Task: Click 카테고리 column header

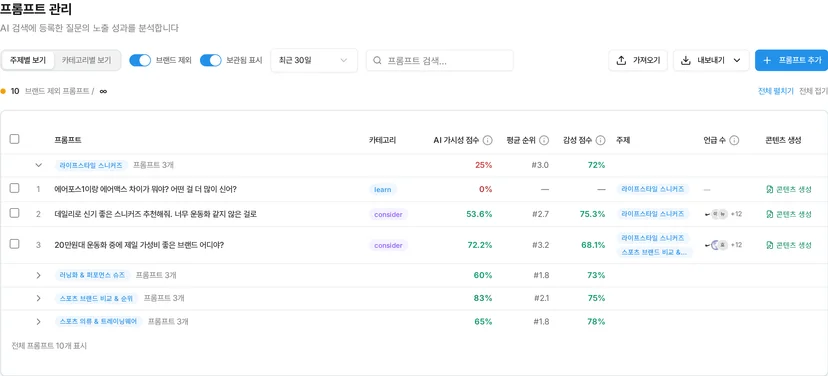Action: coord(382,140)
